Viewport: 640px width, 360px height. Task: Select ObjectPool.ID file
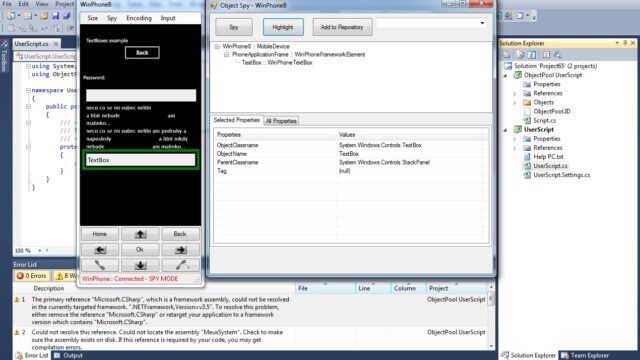pos(552,111)
